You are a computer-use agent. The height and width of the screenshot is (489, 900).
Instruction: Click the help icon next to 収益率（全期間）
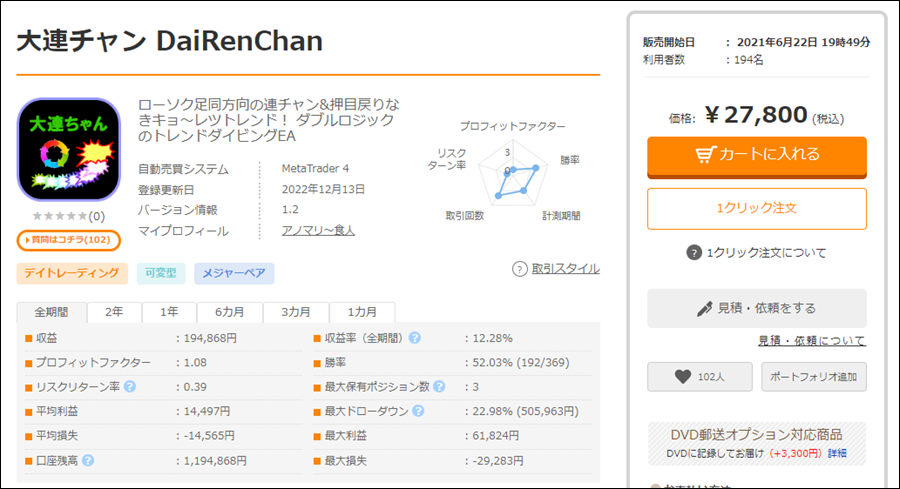click(414, 338)
